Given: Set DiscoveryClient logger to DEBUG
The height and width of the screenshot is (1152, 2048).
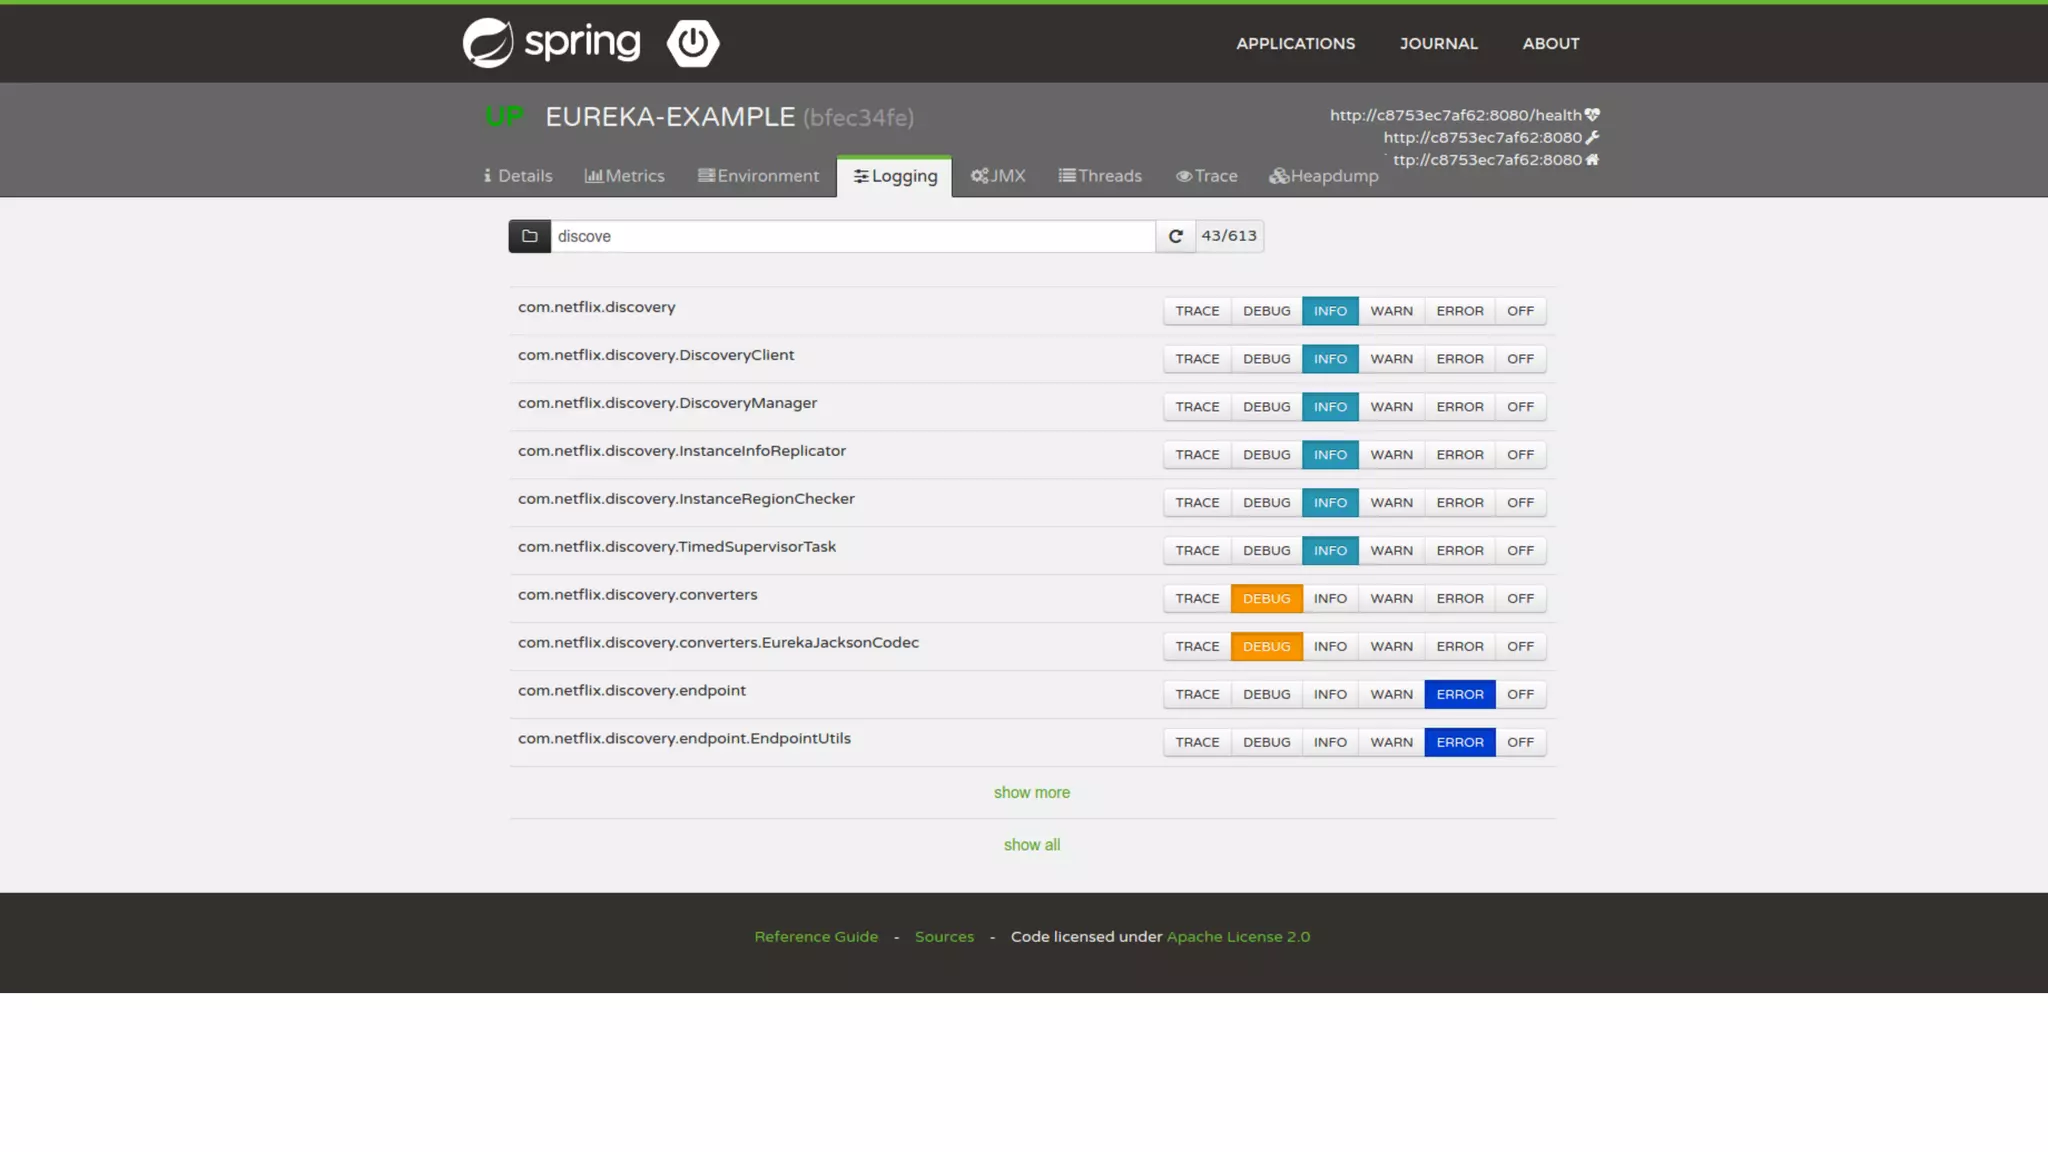Looking at the screenshot, I should 1266,359.
